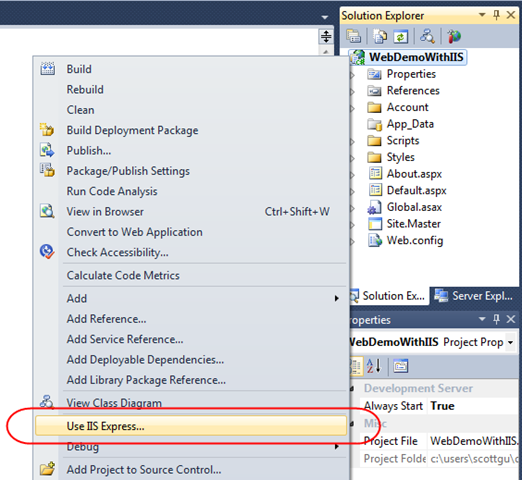Click the editor split bar handle
This screenshot has height=480, width=522.
point(326,36)
